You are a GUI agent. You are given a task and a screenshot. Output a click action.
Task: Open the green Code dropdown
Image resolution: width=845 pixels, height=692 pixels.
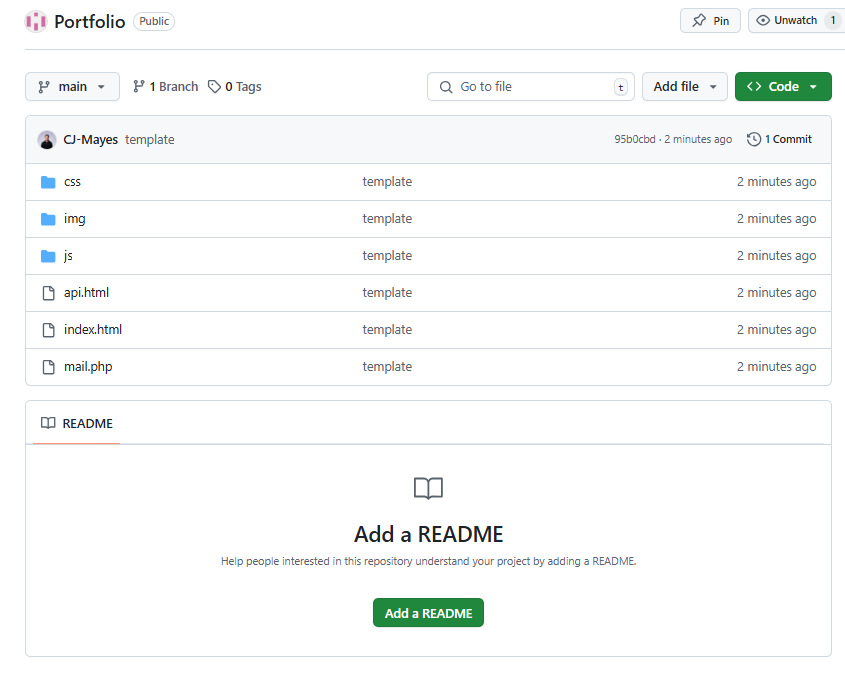783,87
